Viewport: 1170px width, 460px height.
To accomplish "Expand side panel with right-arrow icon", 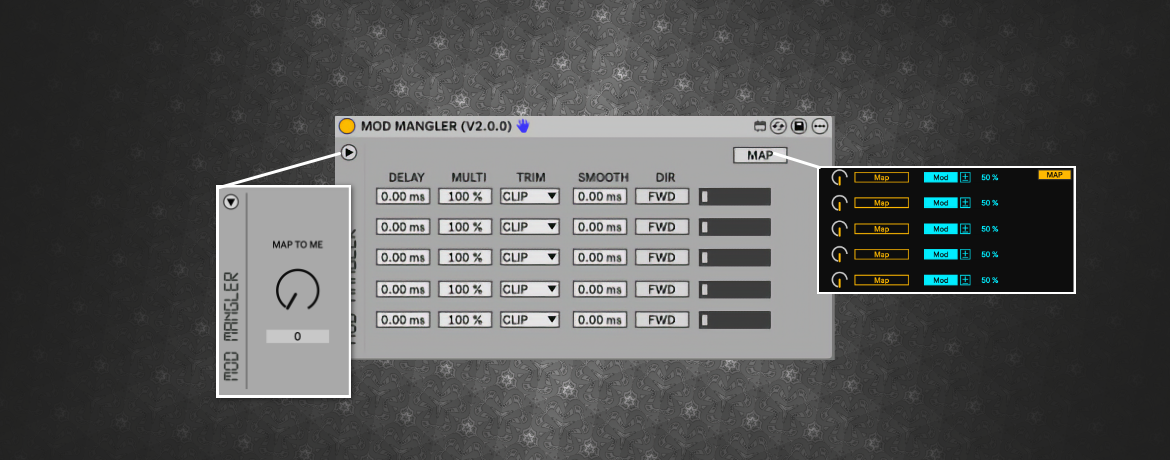I will 348,152.
